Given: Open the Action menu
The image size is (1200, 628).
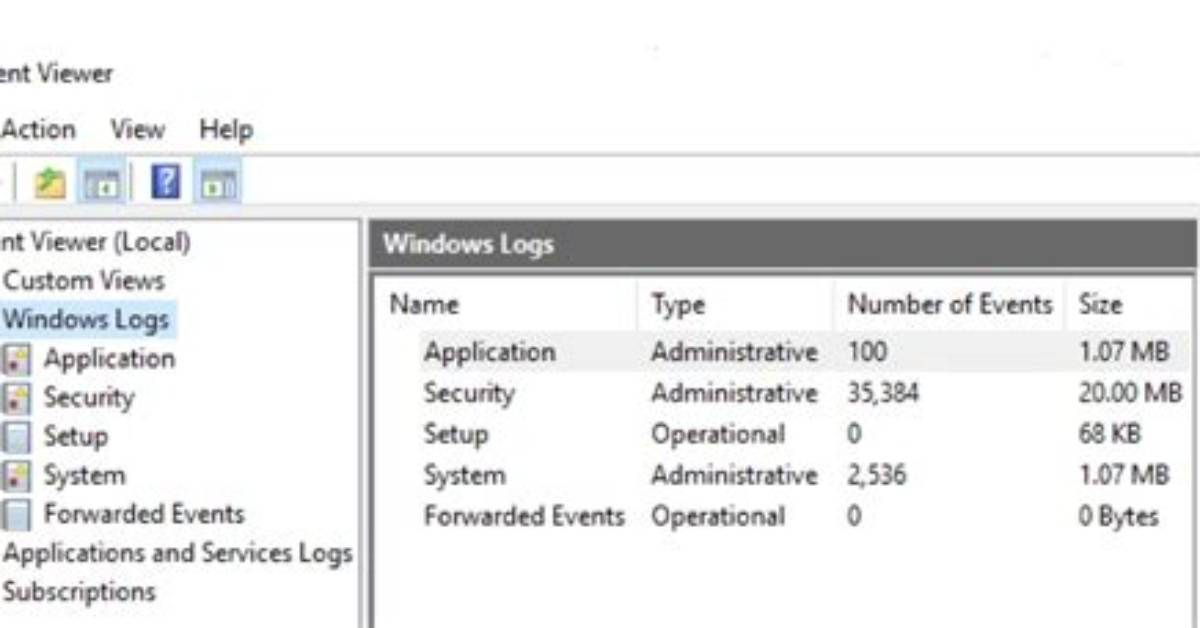Looking at the screenshot, I should [38, 130].
